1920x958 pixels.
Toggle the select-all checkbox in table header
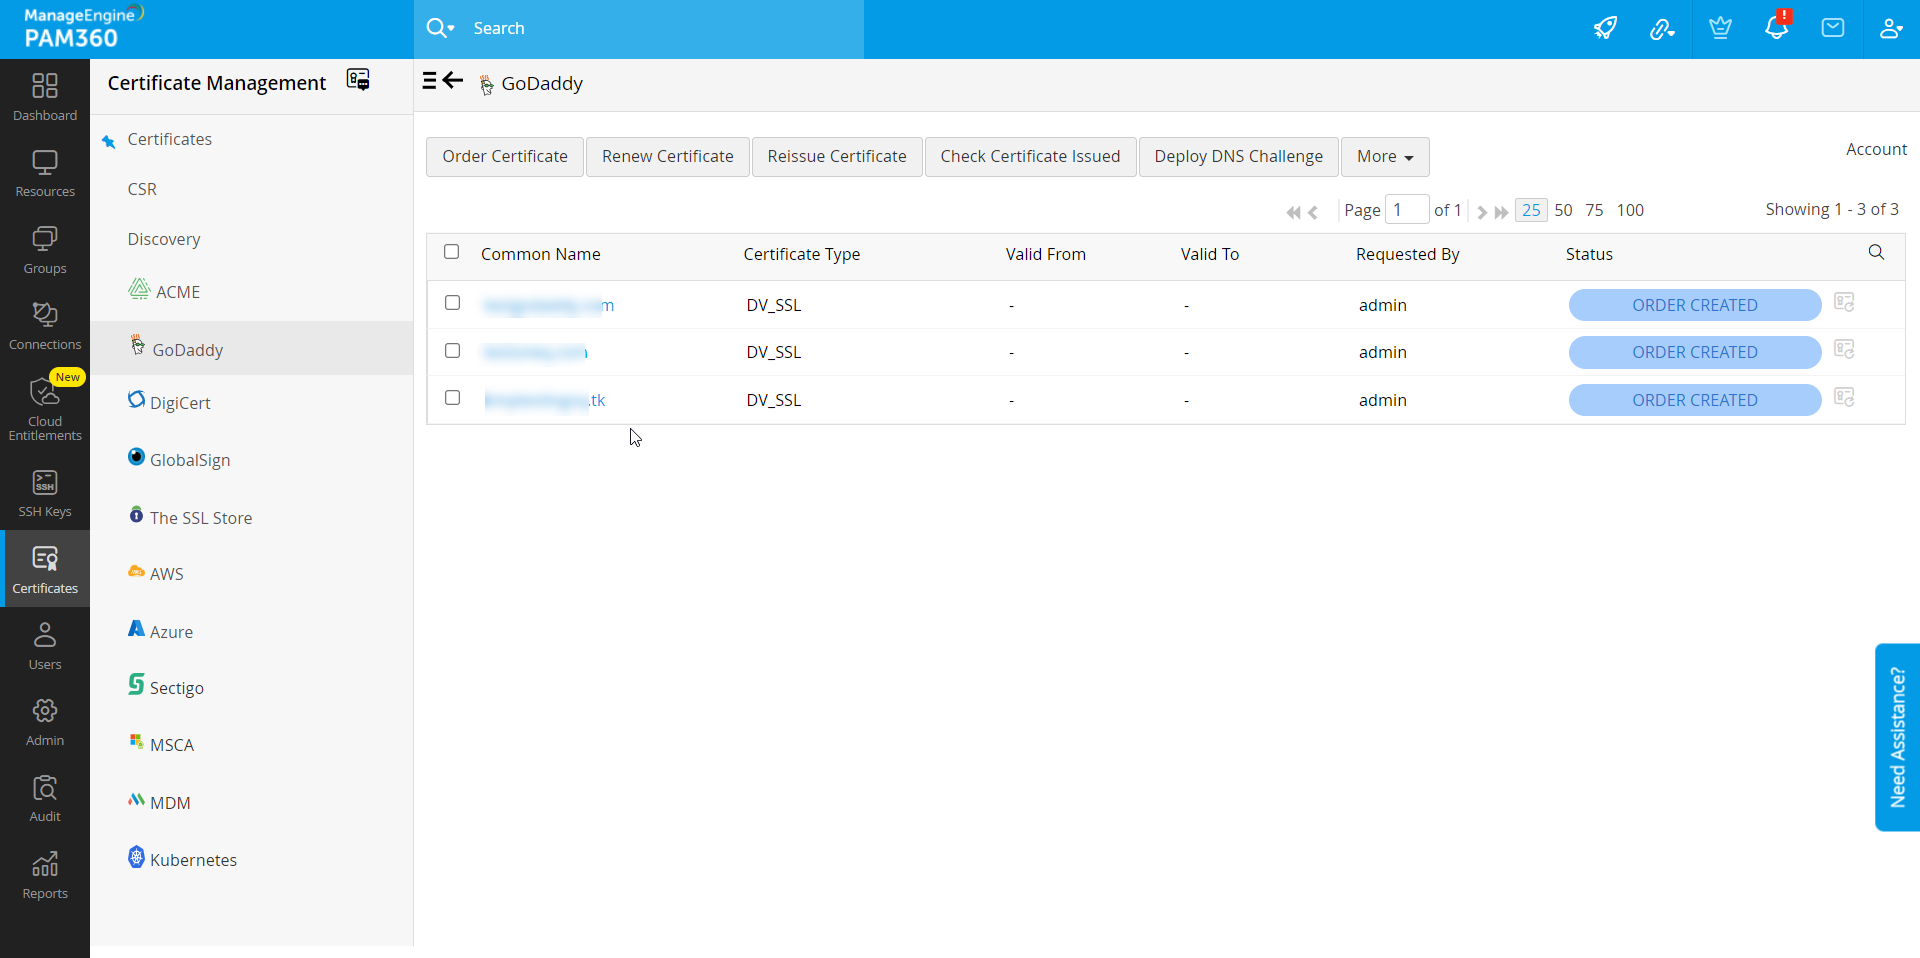tap(452, 252)
